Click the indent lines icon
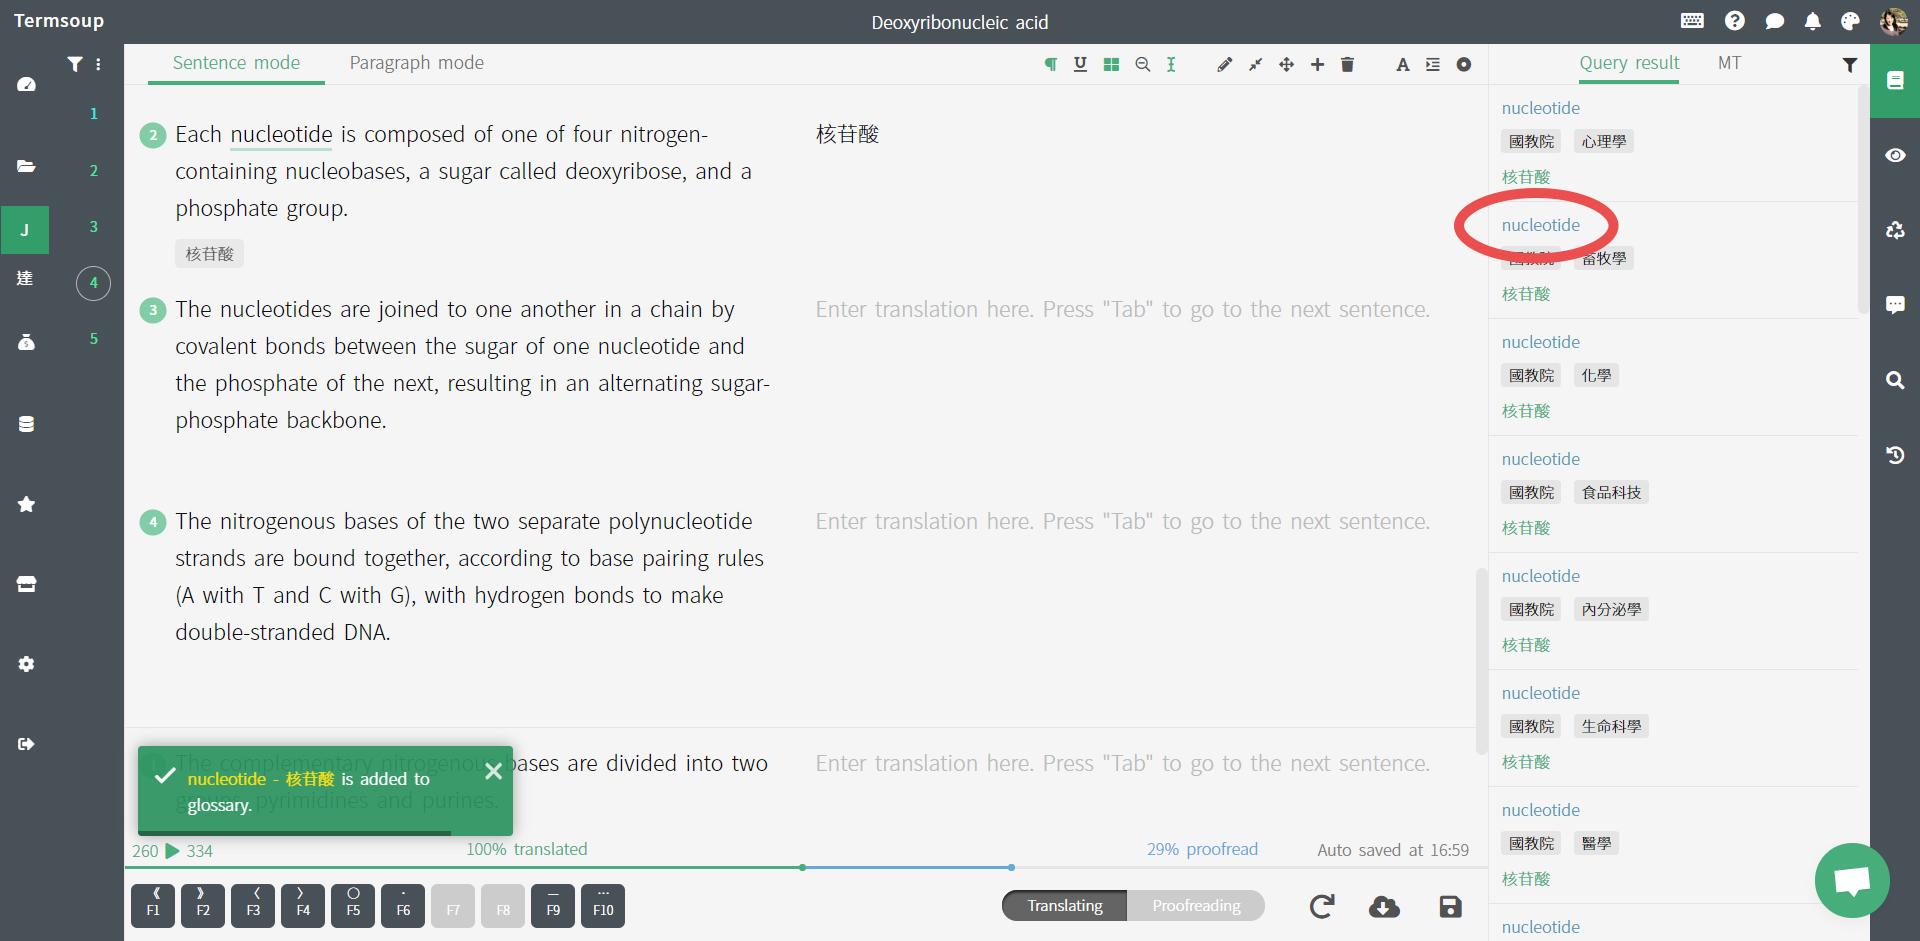This screenshot has height=941, width=1920. point(1433,64)
